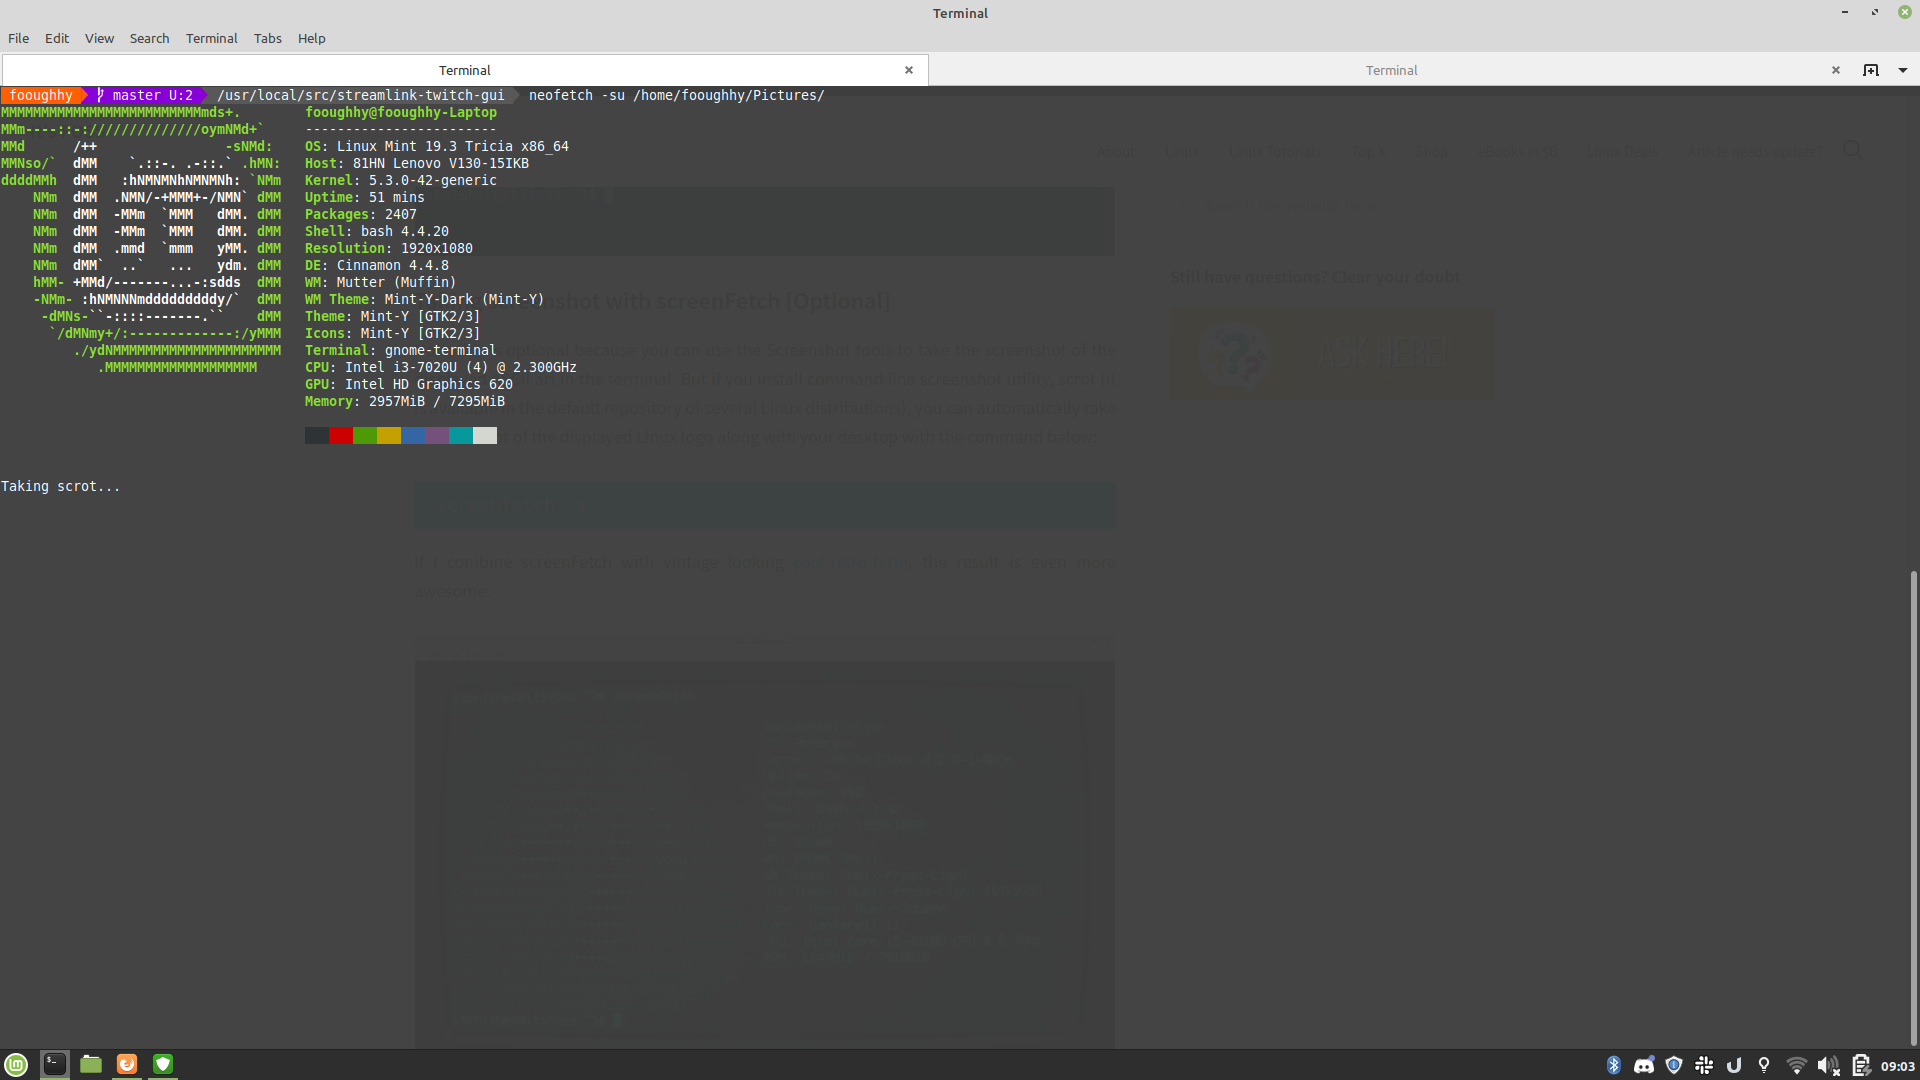Open the orange Firefox taskbar icon
This screenshot has height=1080, width=1920.
[127, 1064]
